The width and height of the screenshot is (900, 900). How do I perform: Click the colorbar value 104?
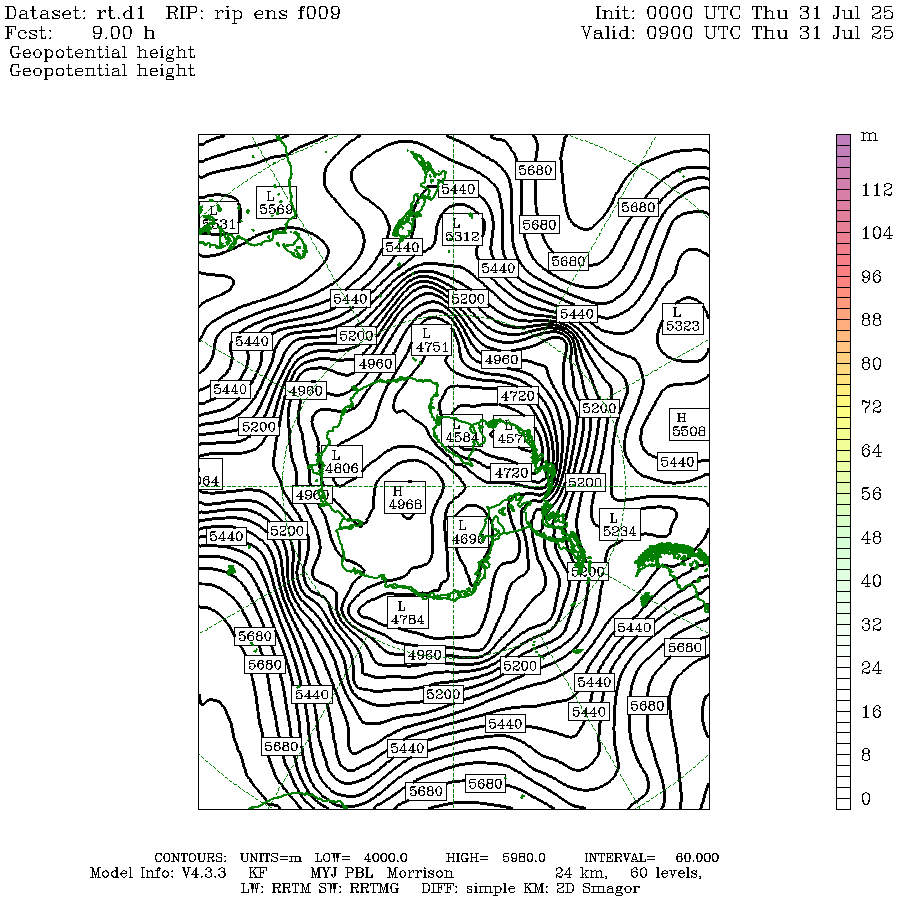click(876, 233)
